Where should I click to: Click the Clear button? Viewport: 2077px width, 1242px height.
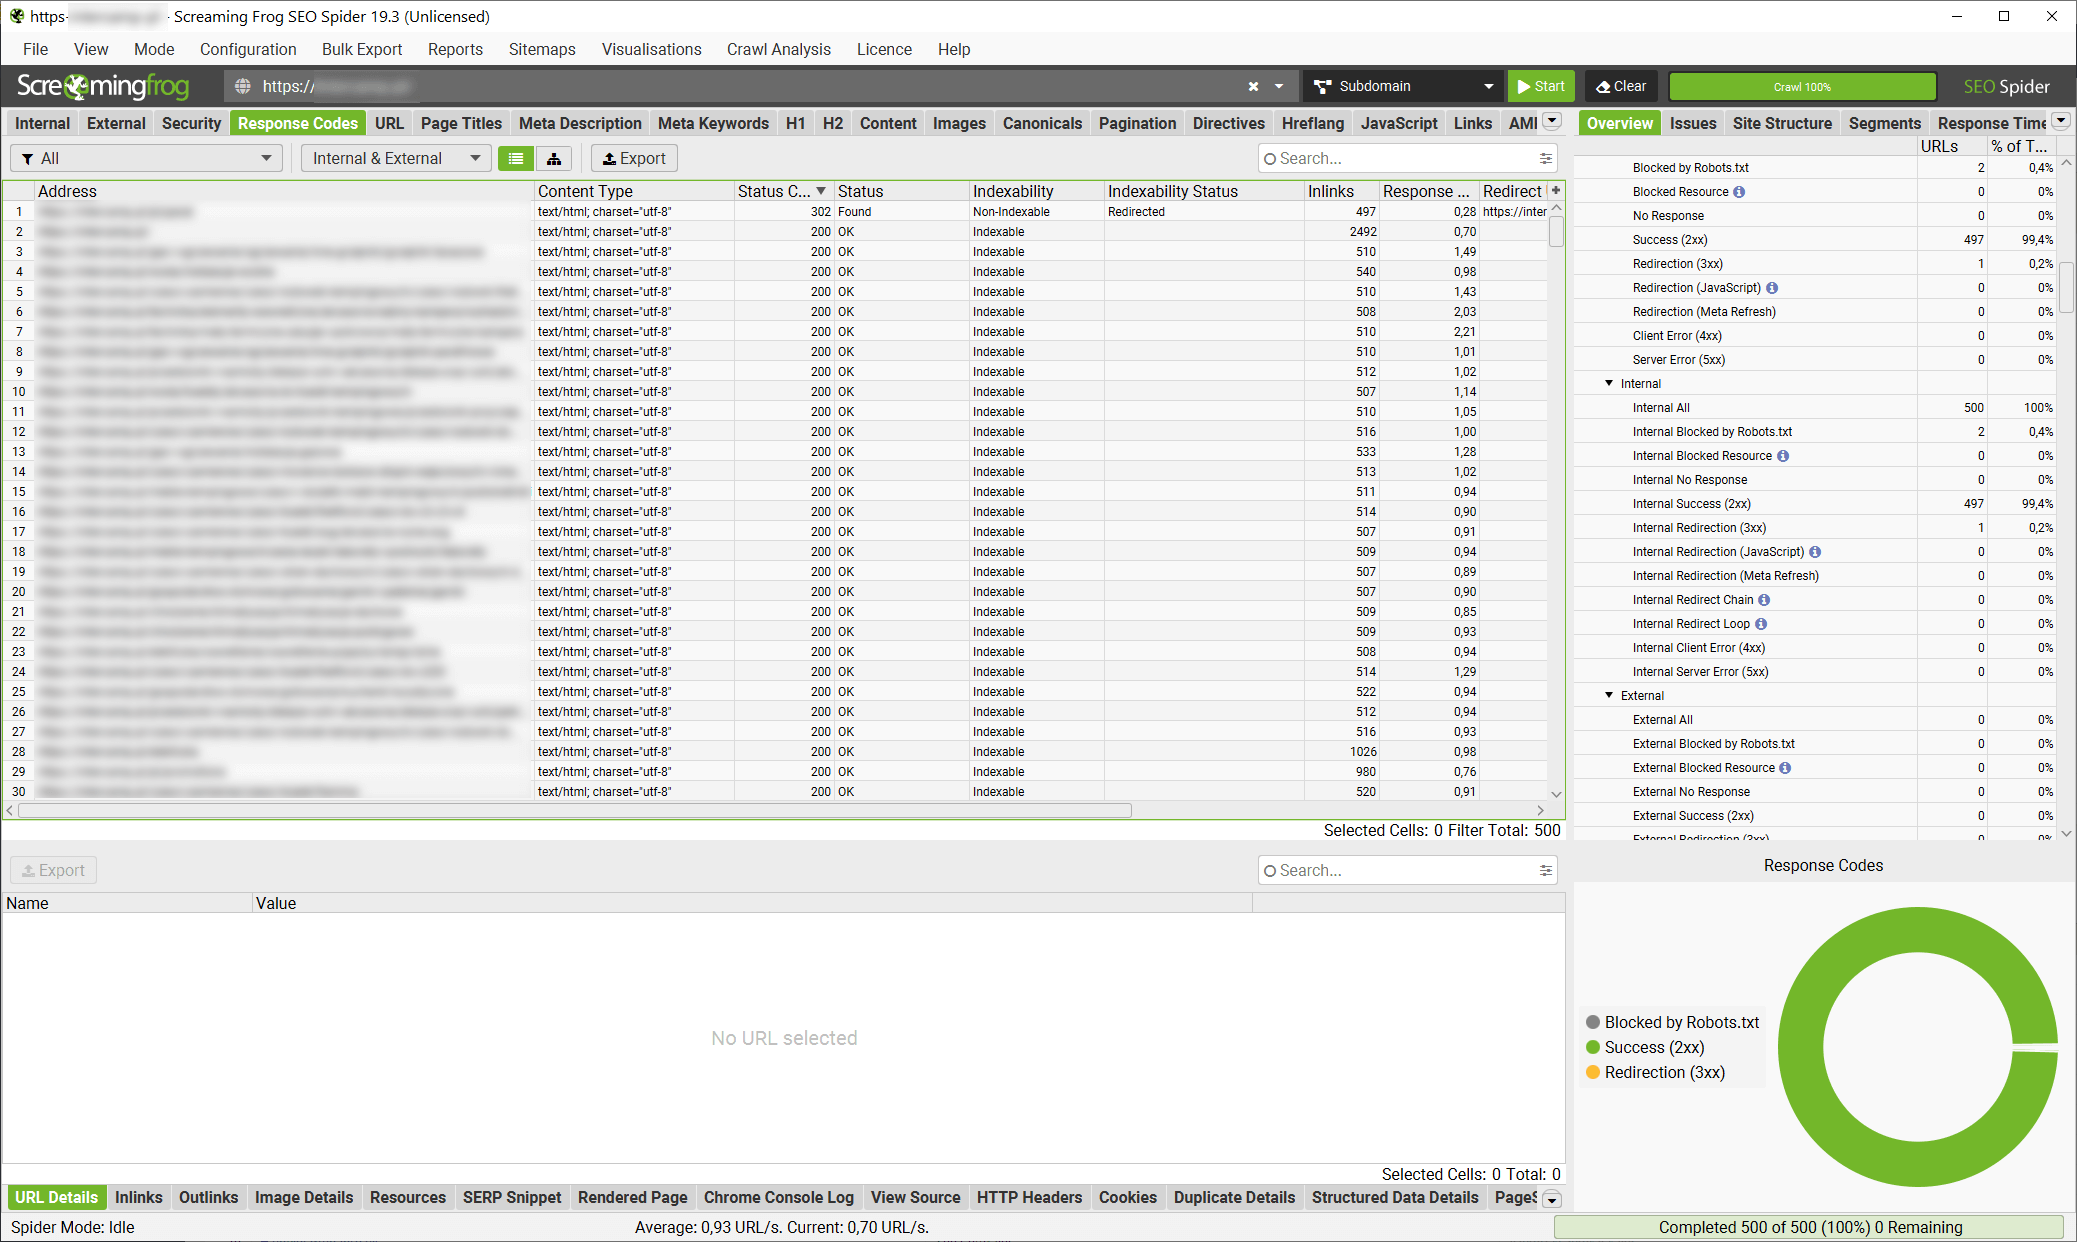click(x=1621, y=87)
